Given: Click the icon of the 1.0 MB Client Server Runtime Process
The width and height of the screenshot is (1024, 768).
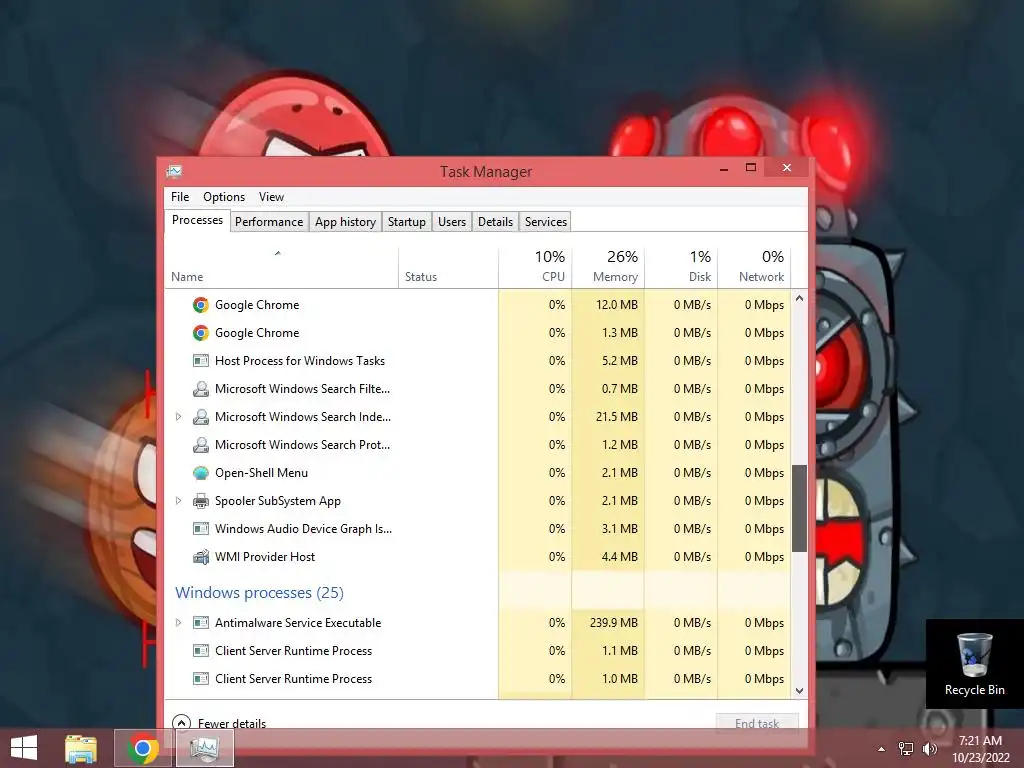Looking at the screenshot, I should pos(200,679).
